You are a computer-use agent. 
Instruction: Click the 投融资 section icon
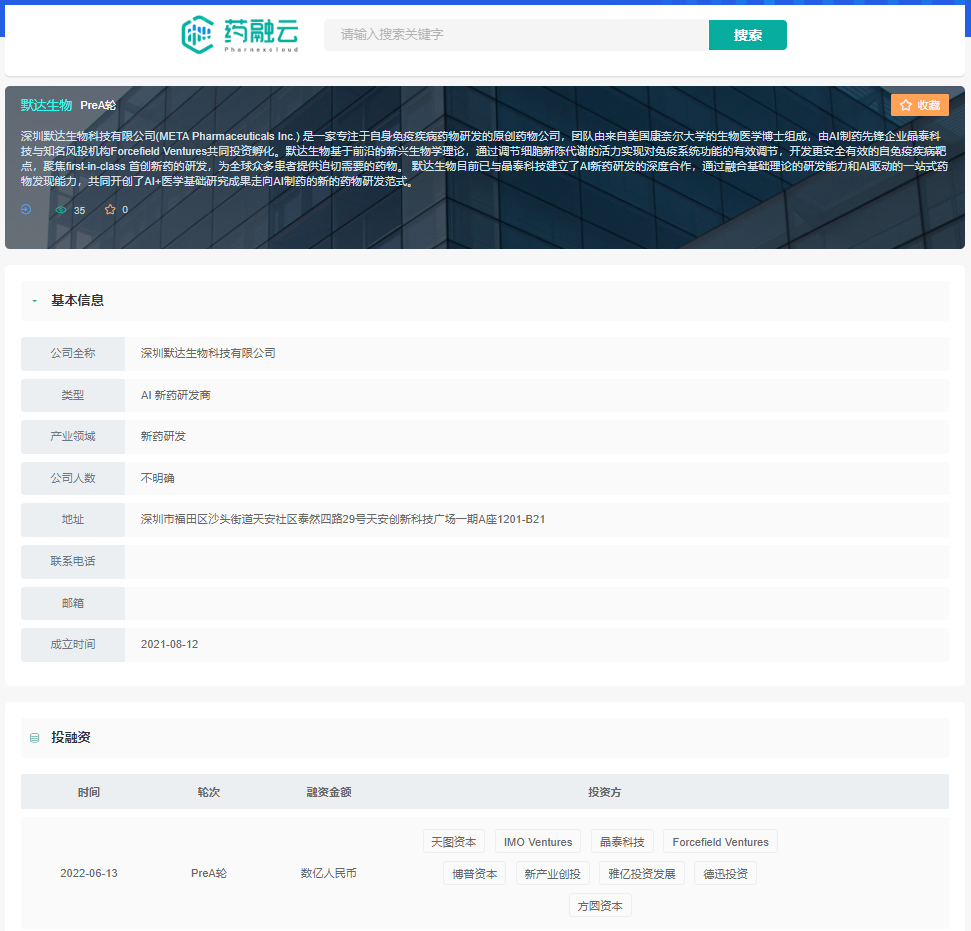(35, 738)
